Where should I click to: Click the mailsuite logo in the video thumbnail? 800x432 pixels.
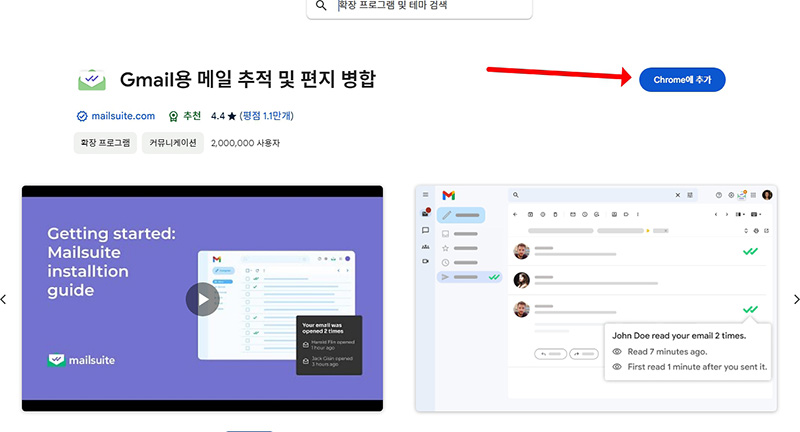pyautogui.click(x=81, y=360)
